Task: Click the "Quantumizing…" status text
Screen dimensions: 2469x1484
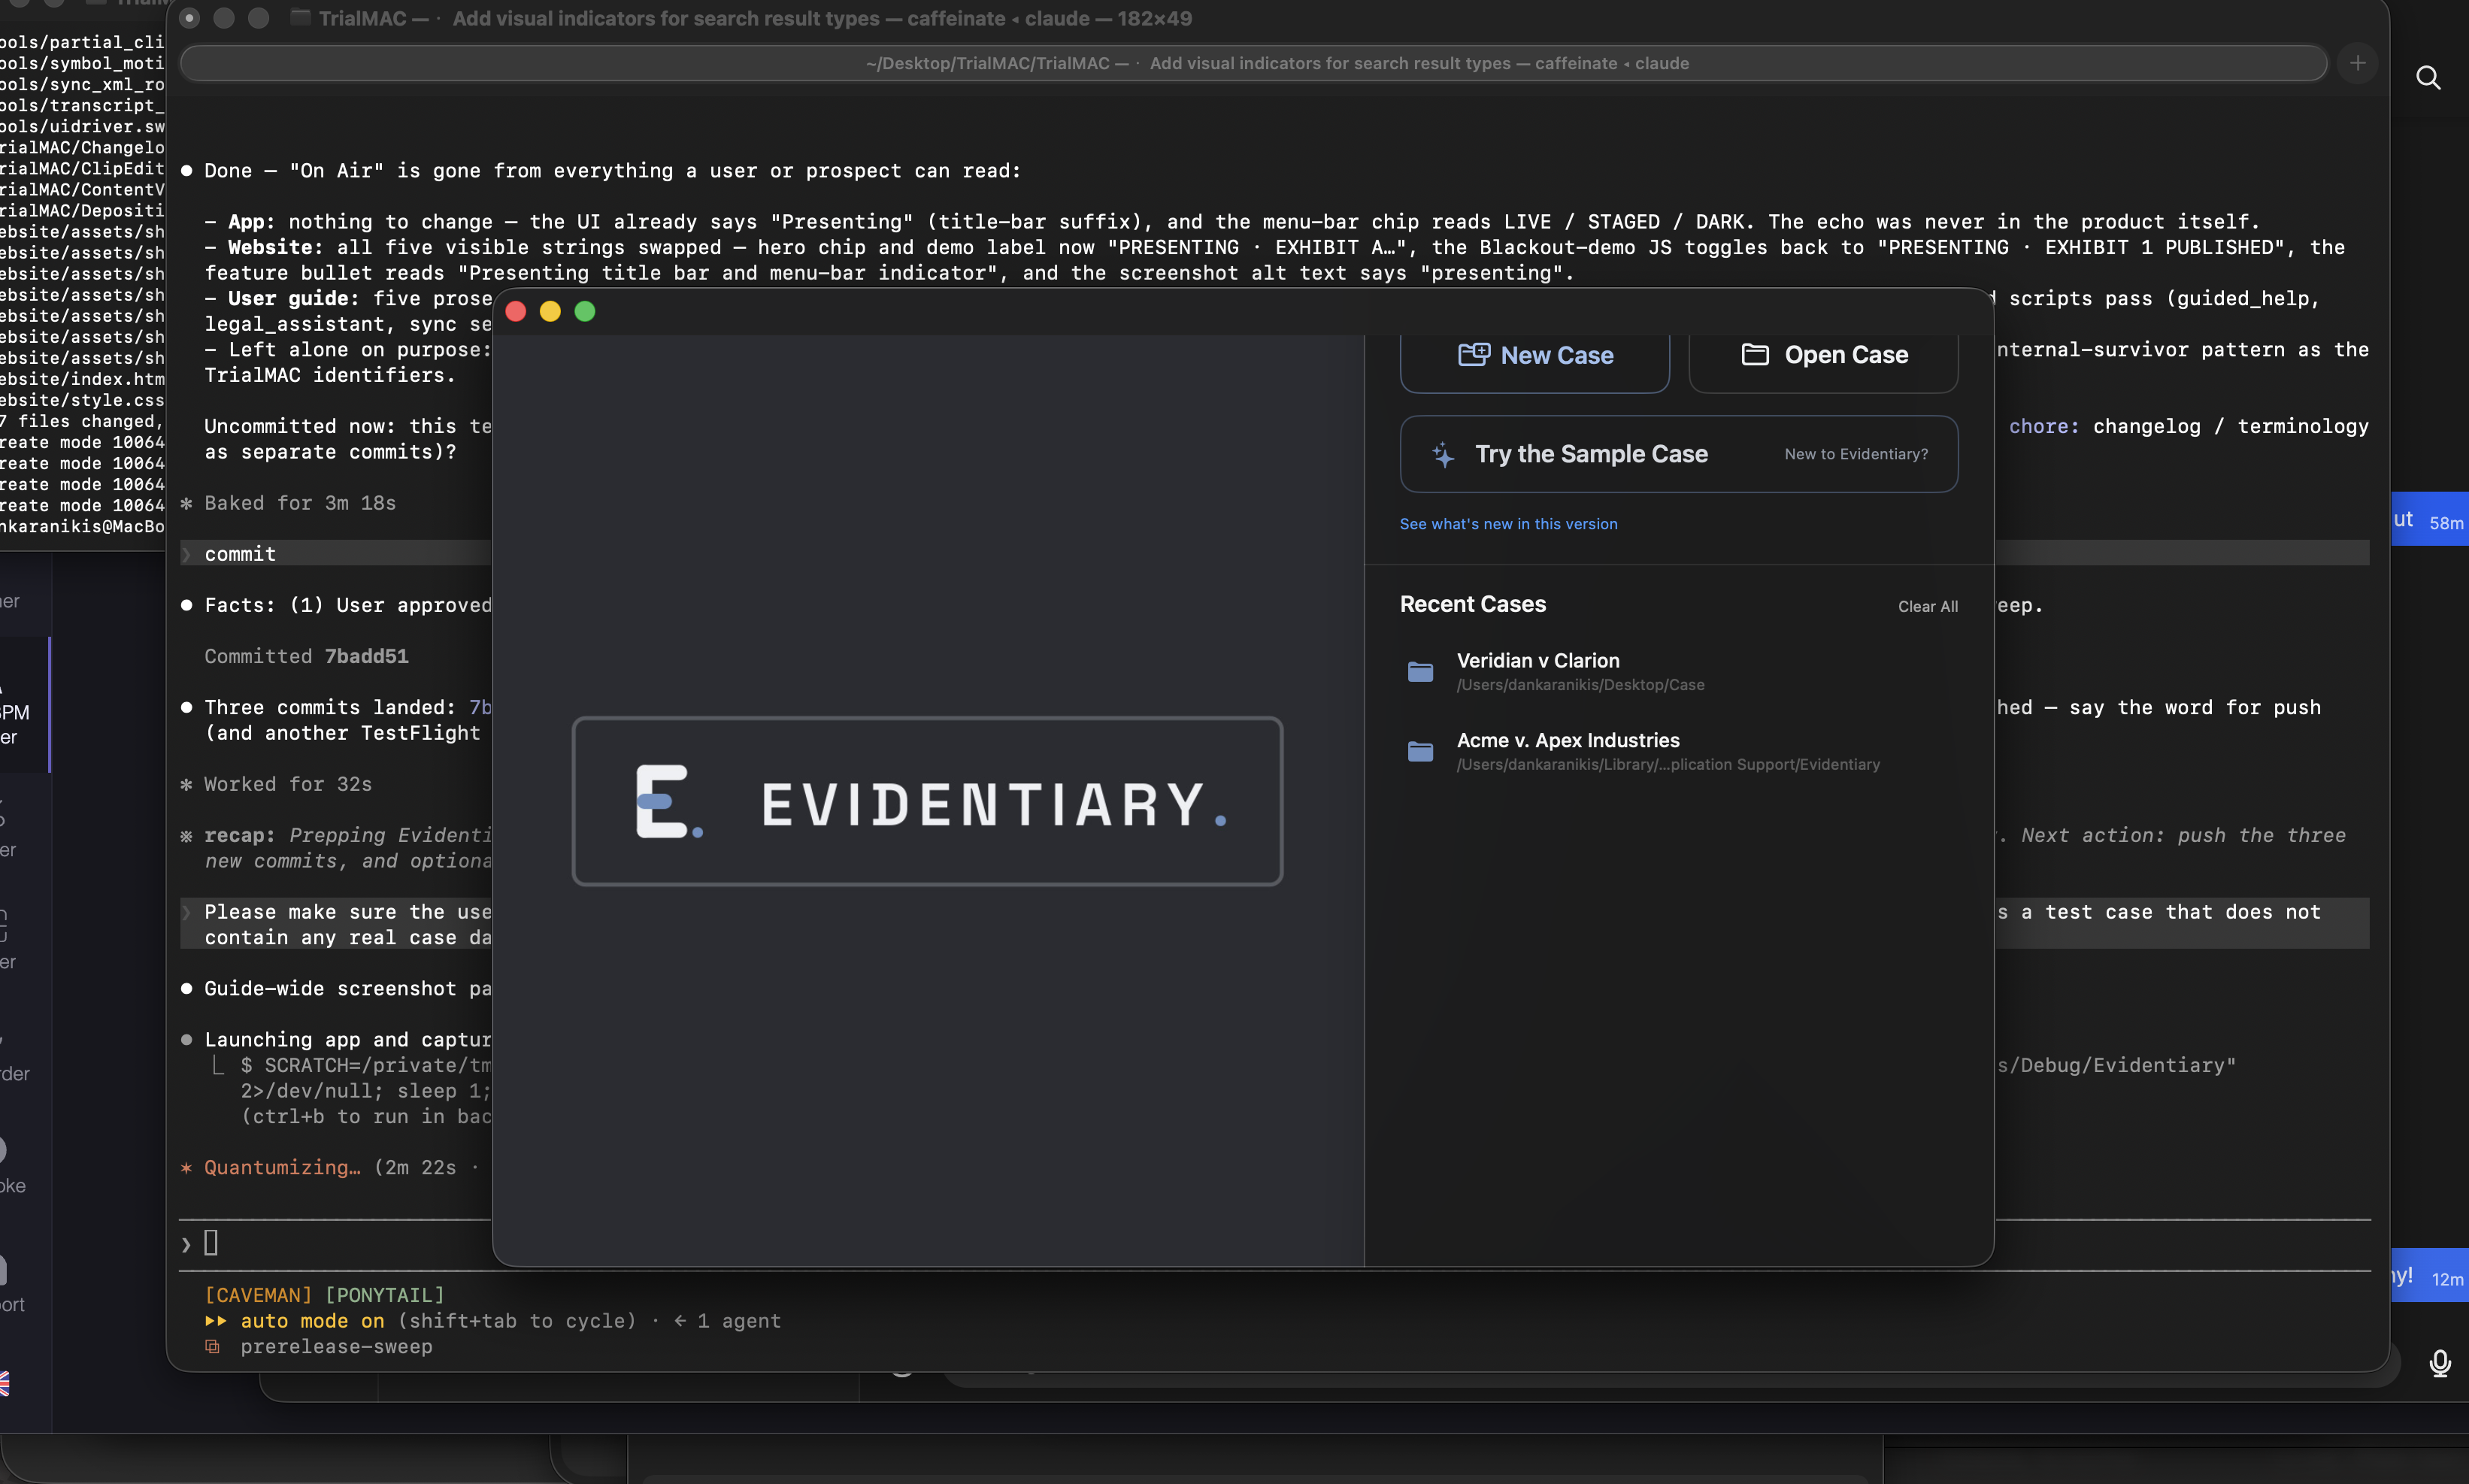Action: click(282, 1168)
